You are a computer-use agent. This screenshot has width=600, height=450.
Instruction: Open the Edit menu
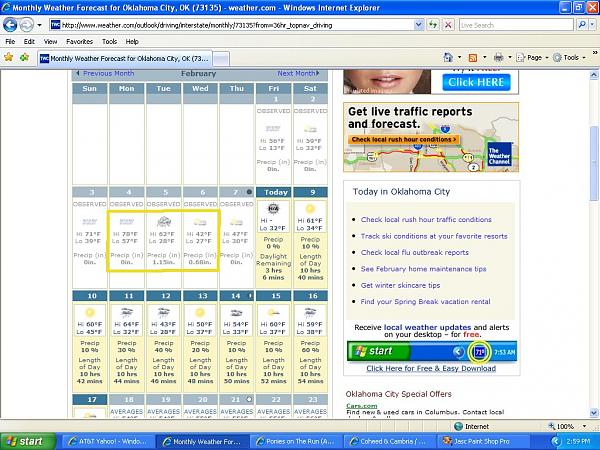click(29, 41)
